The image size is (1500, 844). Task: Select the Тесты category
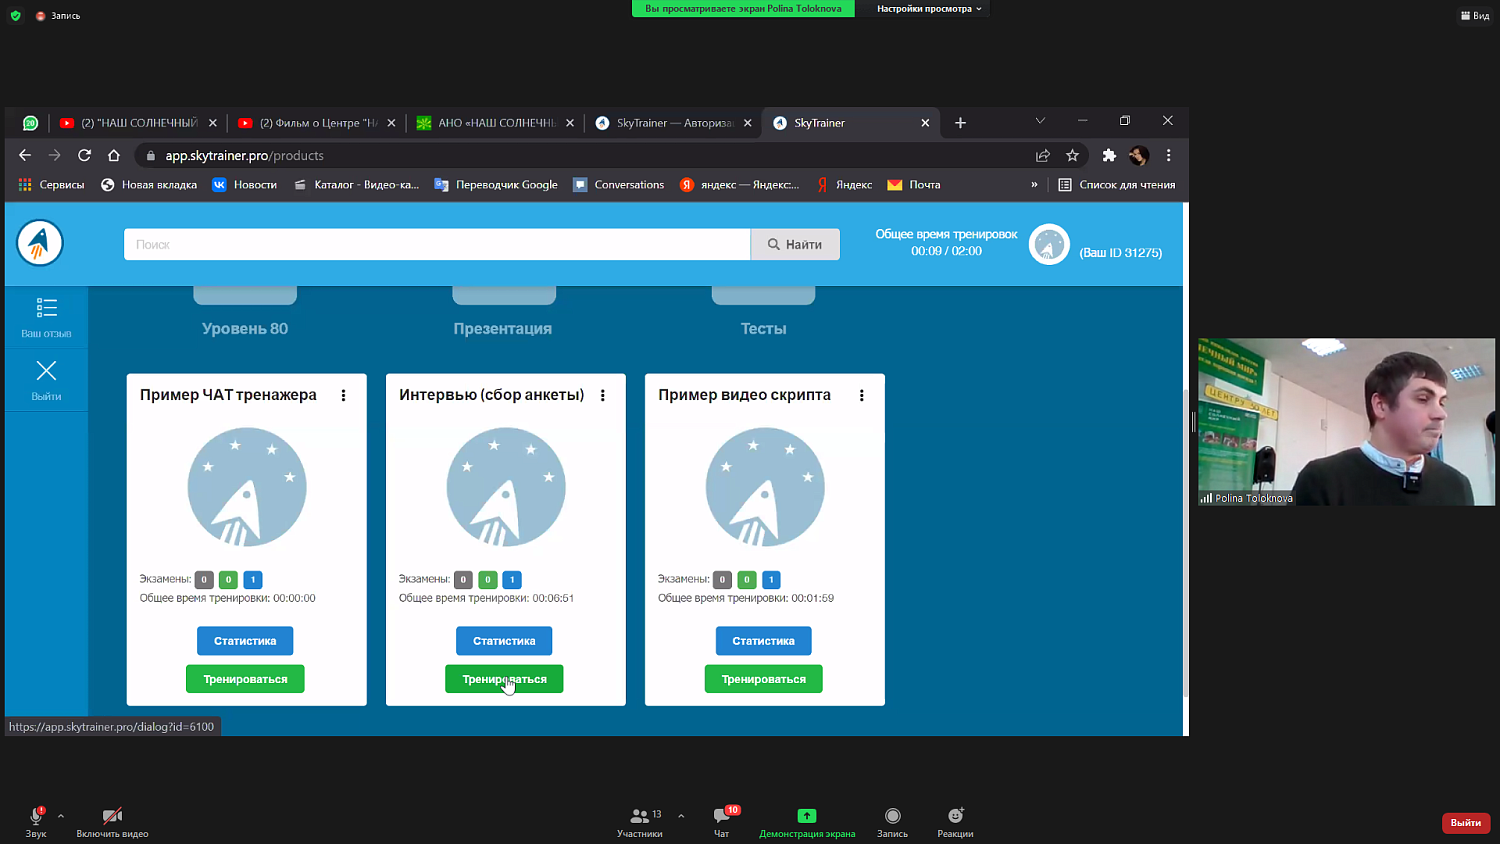[x=763, y=328]
